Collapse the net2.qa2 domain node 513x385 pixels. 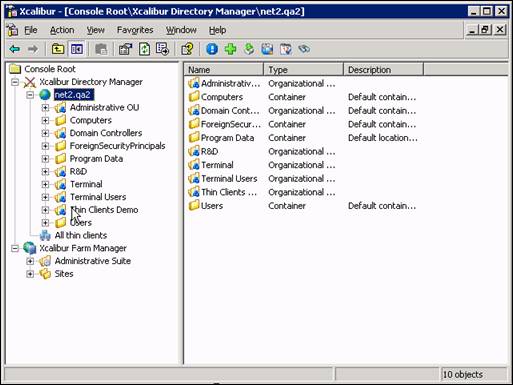coord(30,95)
